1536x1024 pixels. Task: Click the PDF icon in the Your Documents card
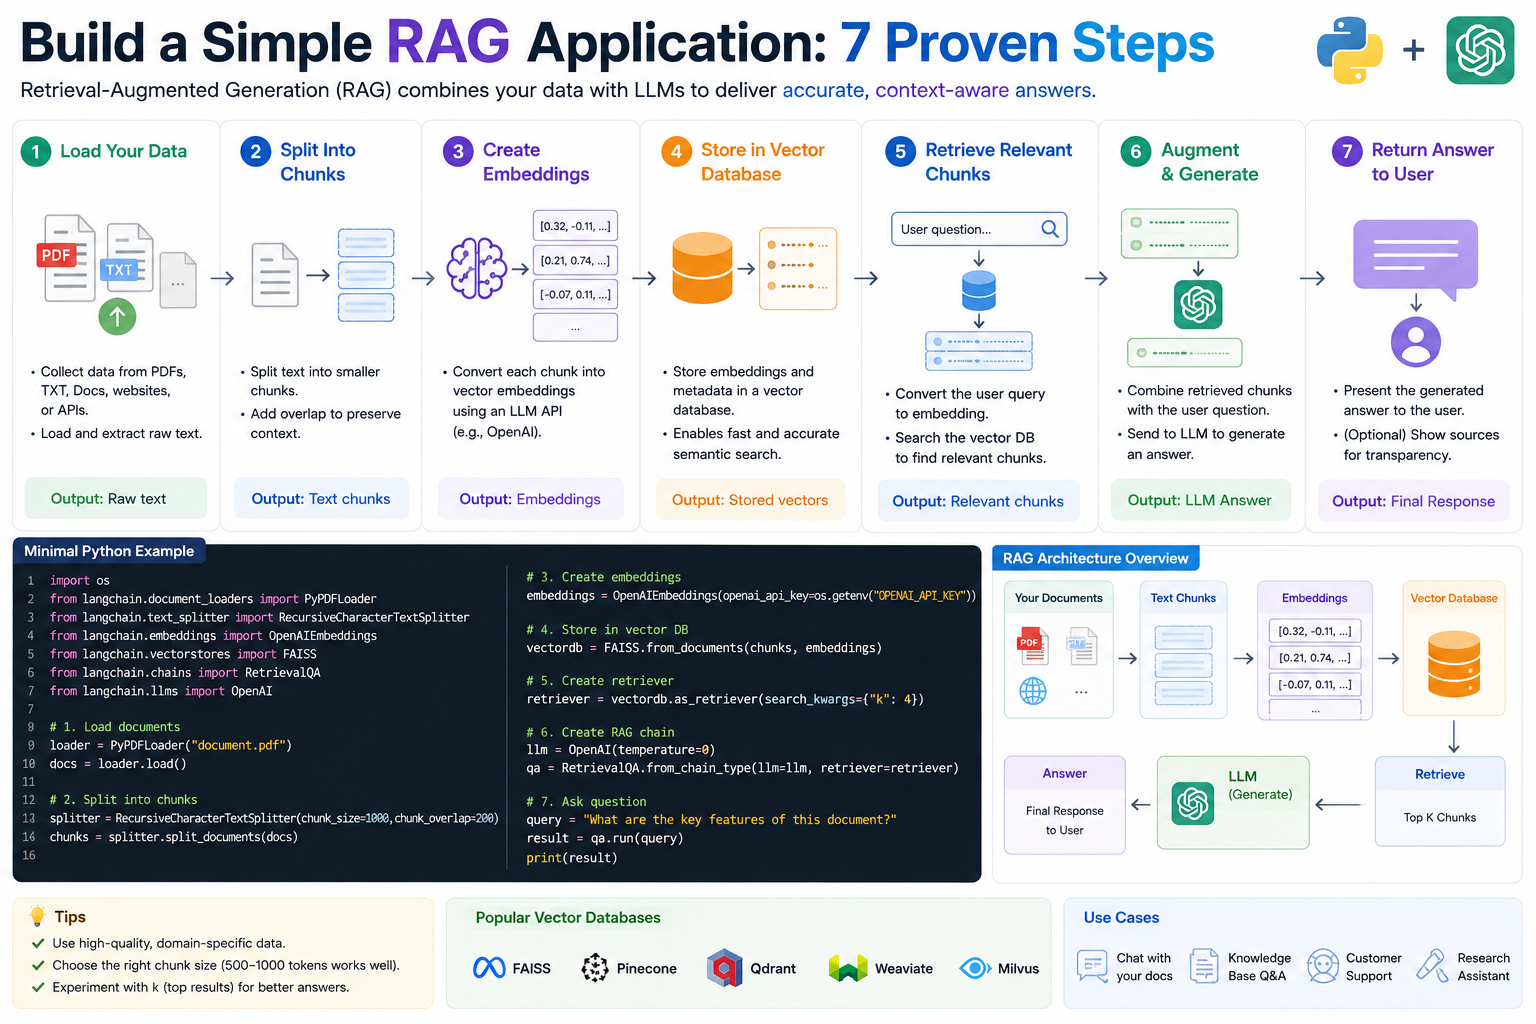(x=1033, y=645)
